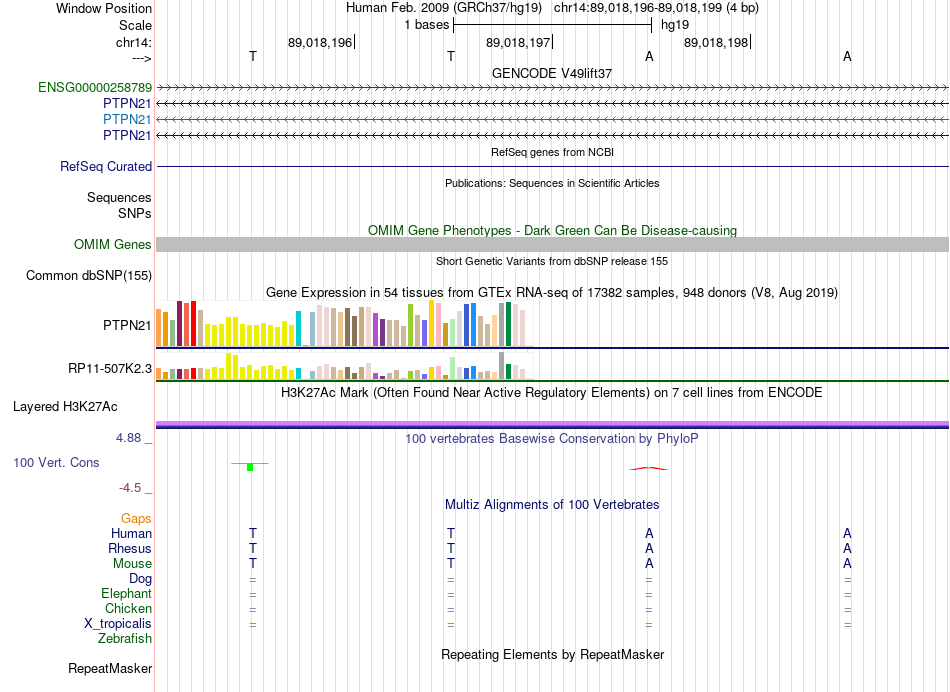The height and width of the screenshot is (692, 950).
Task: Click the 89,018,197 ruler position
Action: click(518, 42)
